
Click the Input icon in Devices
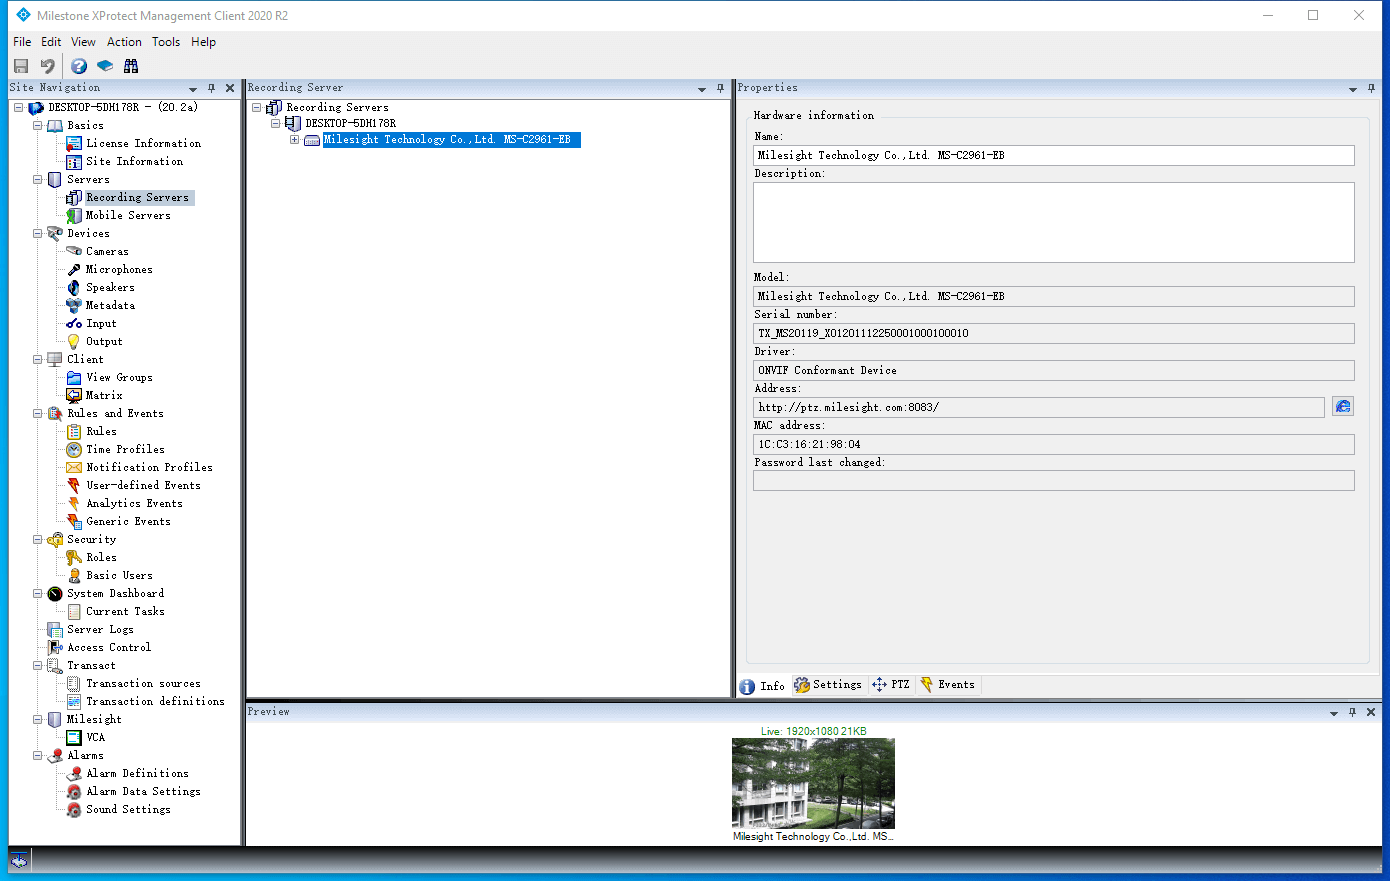pyautogui.click(x=74, y=323)
